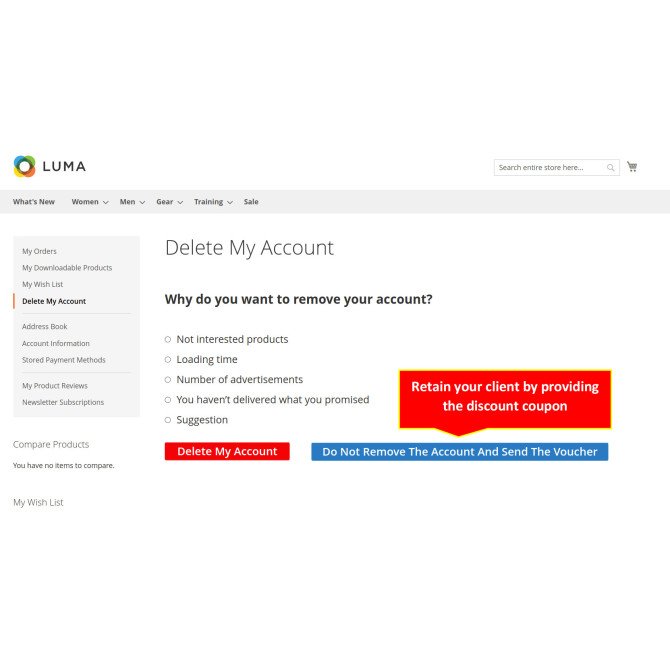
Task: Open the shopping cart icon
Action: coord(632,167)
